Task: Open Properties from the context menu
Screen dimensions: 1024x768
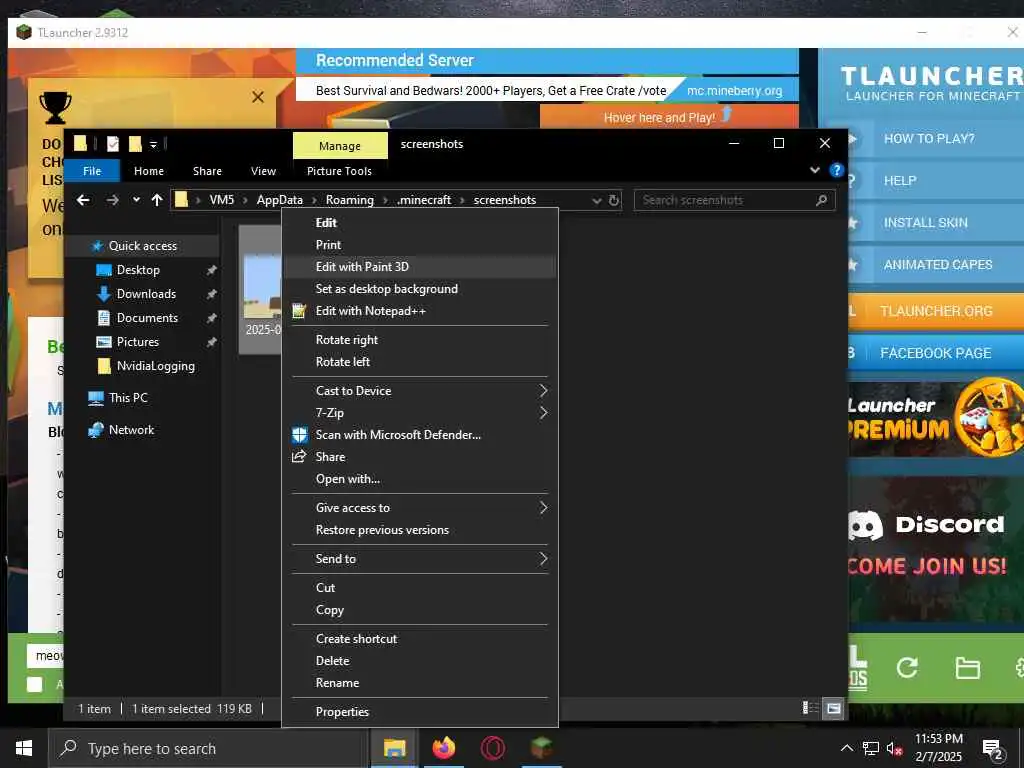Action: pyautogui.click(x=419, y=712)
